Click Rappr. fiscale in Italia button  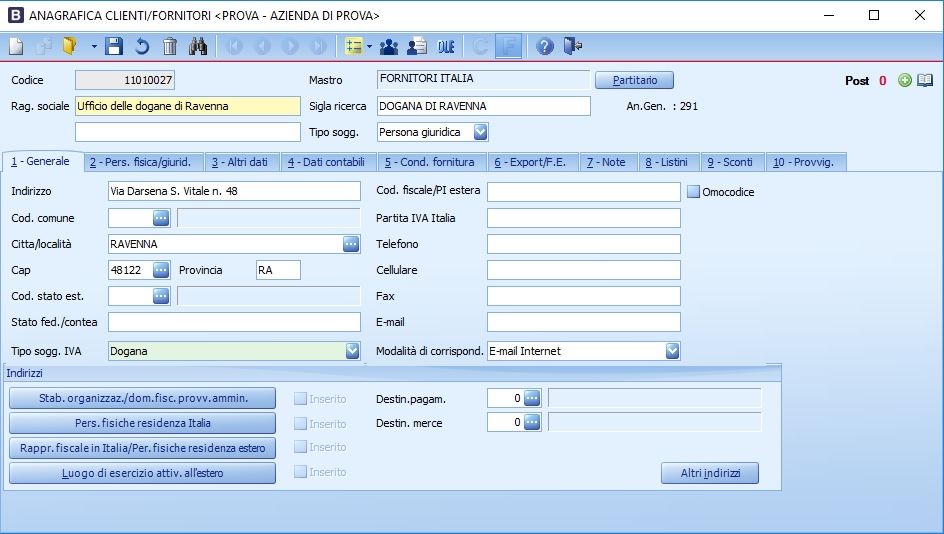(143, 448)
